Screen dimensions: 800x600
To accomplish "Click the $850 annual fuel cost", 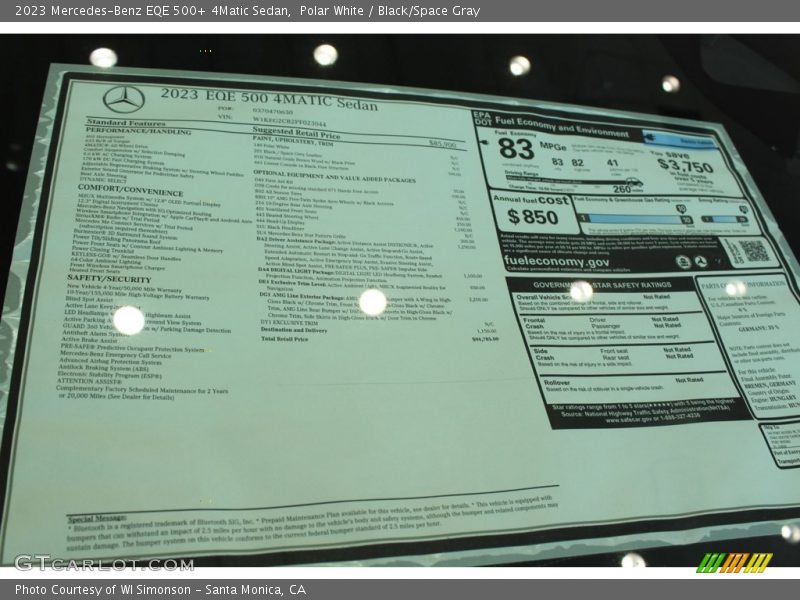I will coord(533,217).
